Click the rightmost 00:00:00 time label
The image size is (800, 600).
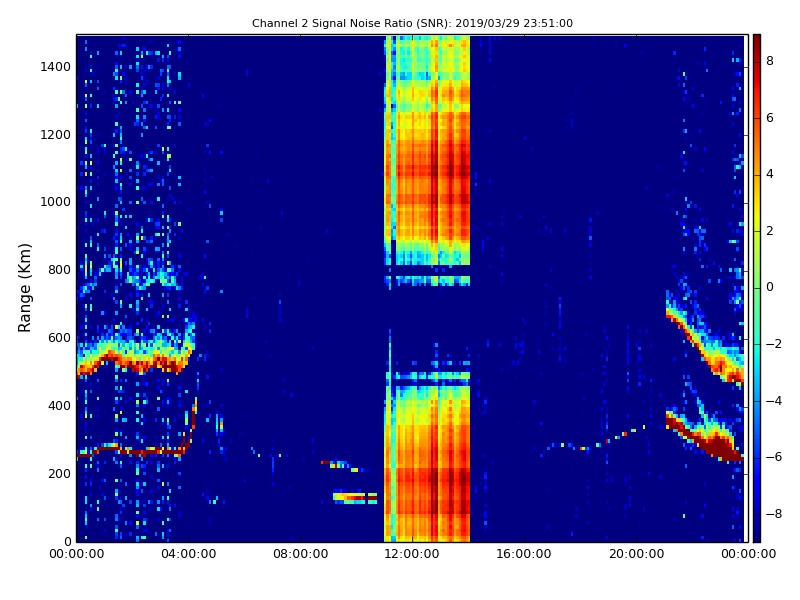(748, 554)
